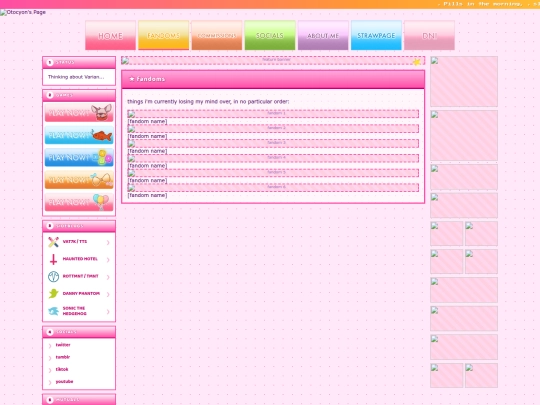Click the chevron beside twitter
This screenshot has width=540, height=405.
tap(50, 346)
